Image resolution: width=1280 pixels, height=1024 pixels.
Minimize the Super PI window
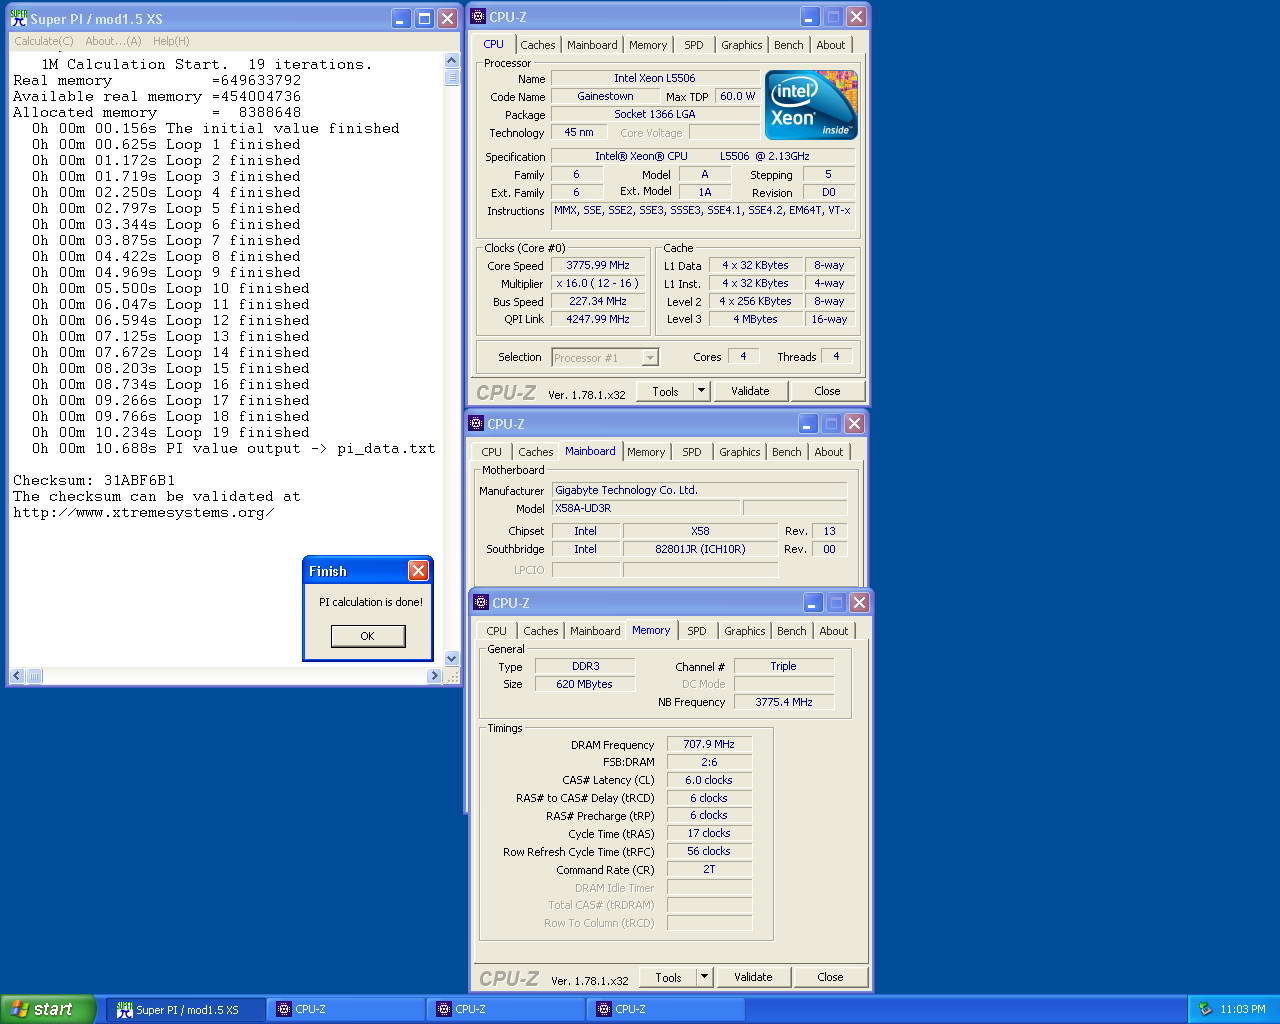click(400, 18)
